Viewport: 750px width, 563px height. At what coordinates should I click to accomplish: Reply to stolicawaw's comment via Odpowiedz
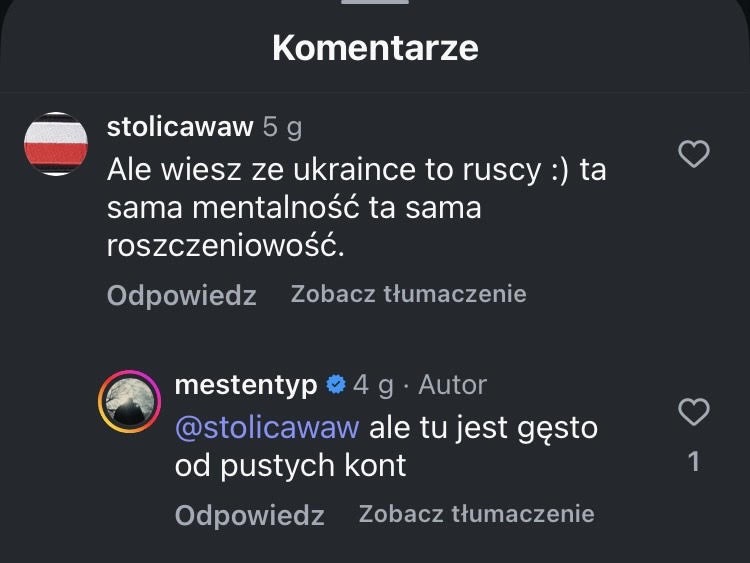click(x=181, y=296)
